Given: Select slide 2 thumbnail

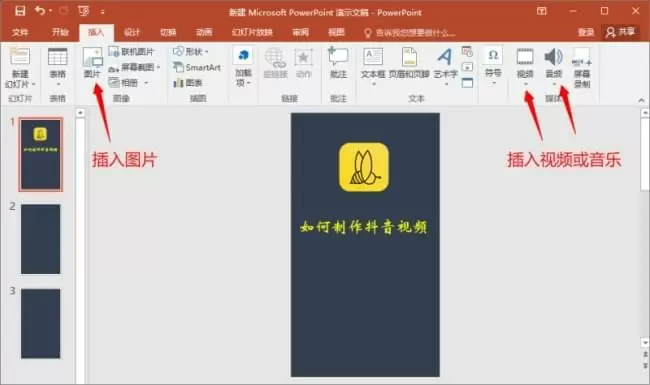Looking at the screenshot, I should pyautogui.click(x=41, y=239).
